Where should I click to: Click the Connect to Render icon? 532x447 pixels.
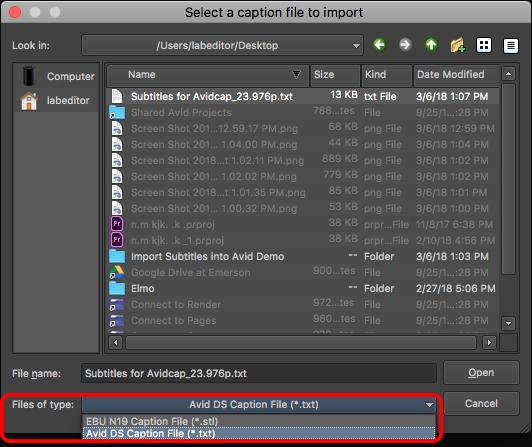117,304
